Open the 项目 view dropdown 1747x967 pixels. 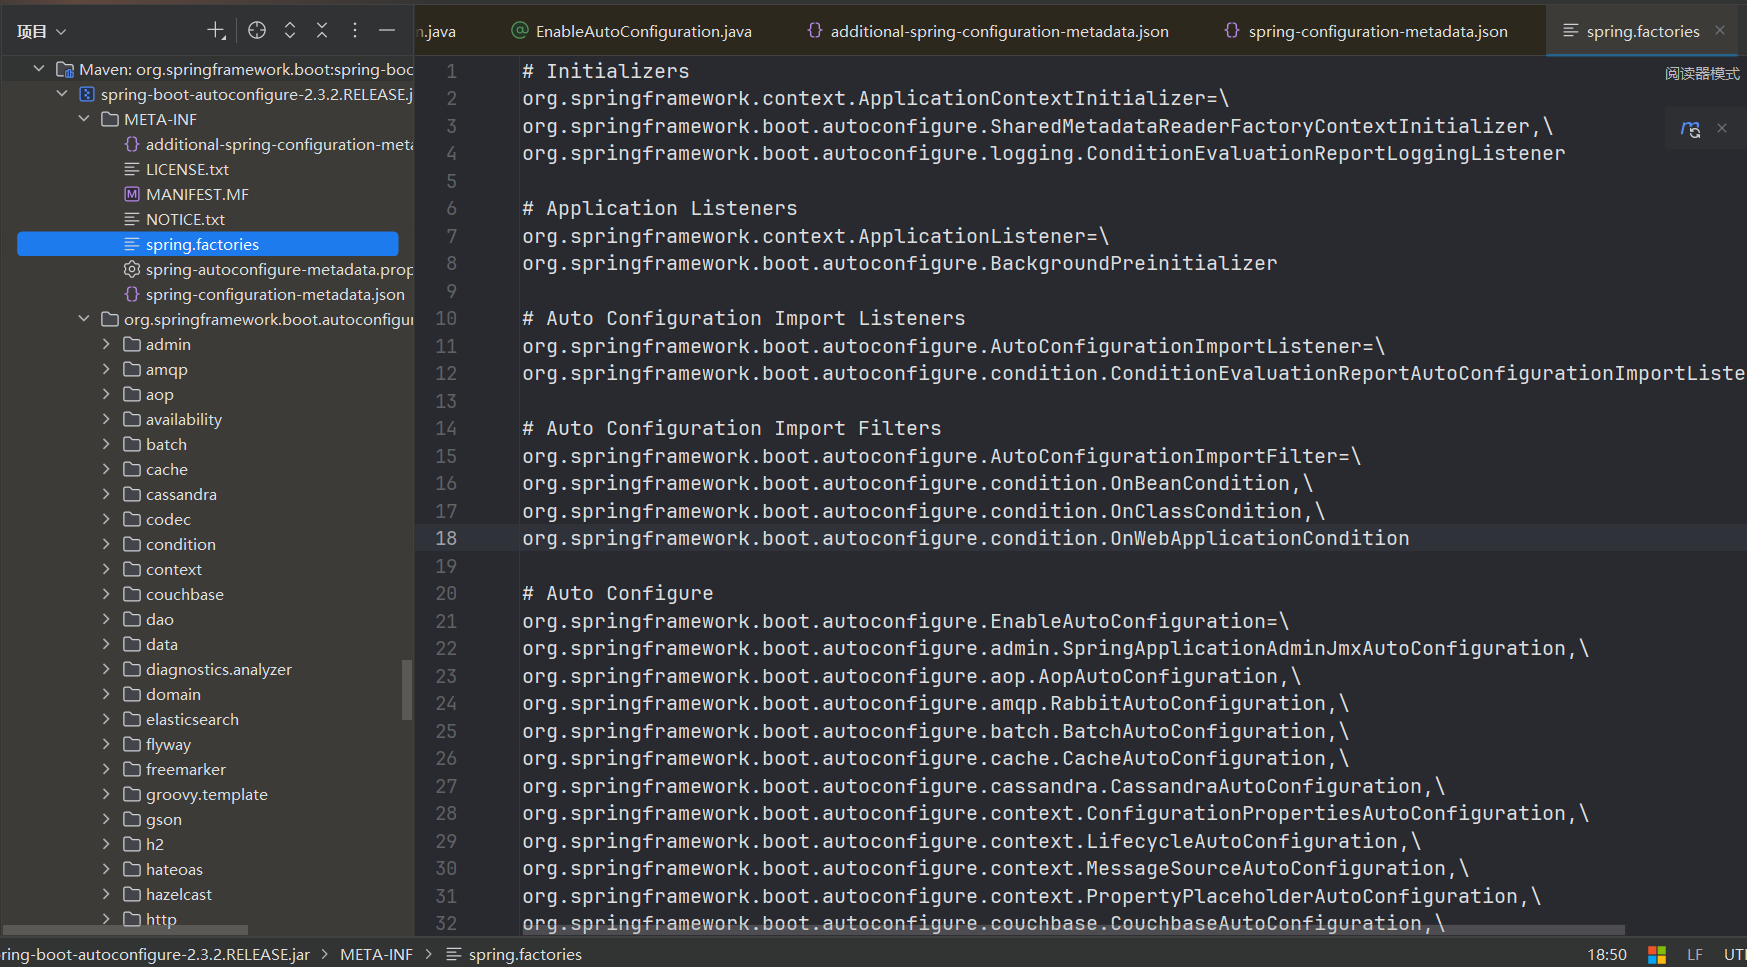41,32
